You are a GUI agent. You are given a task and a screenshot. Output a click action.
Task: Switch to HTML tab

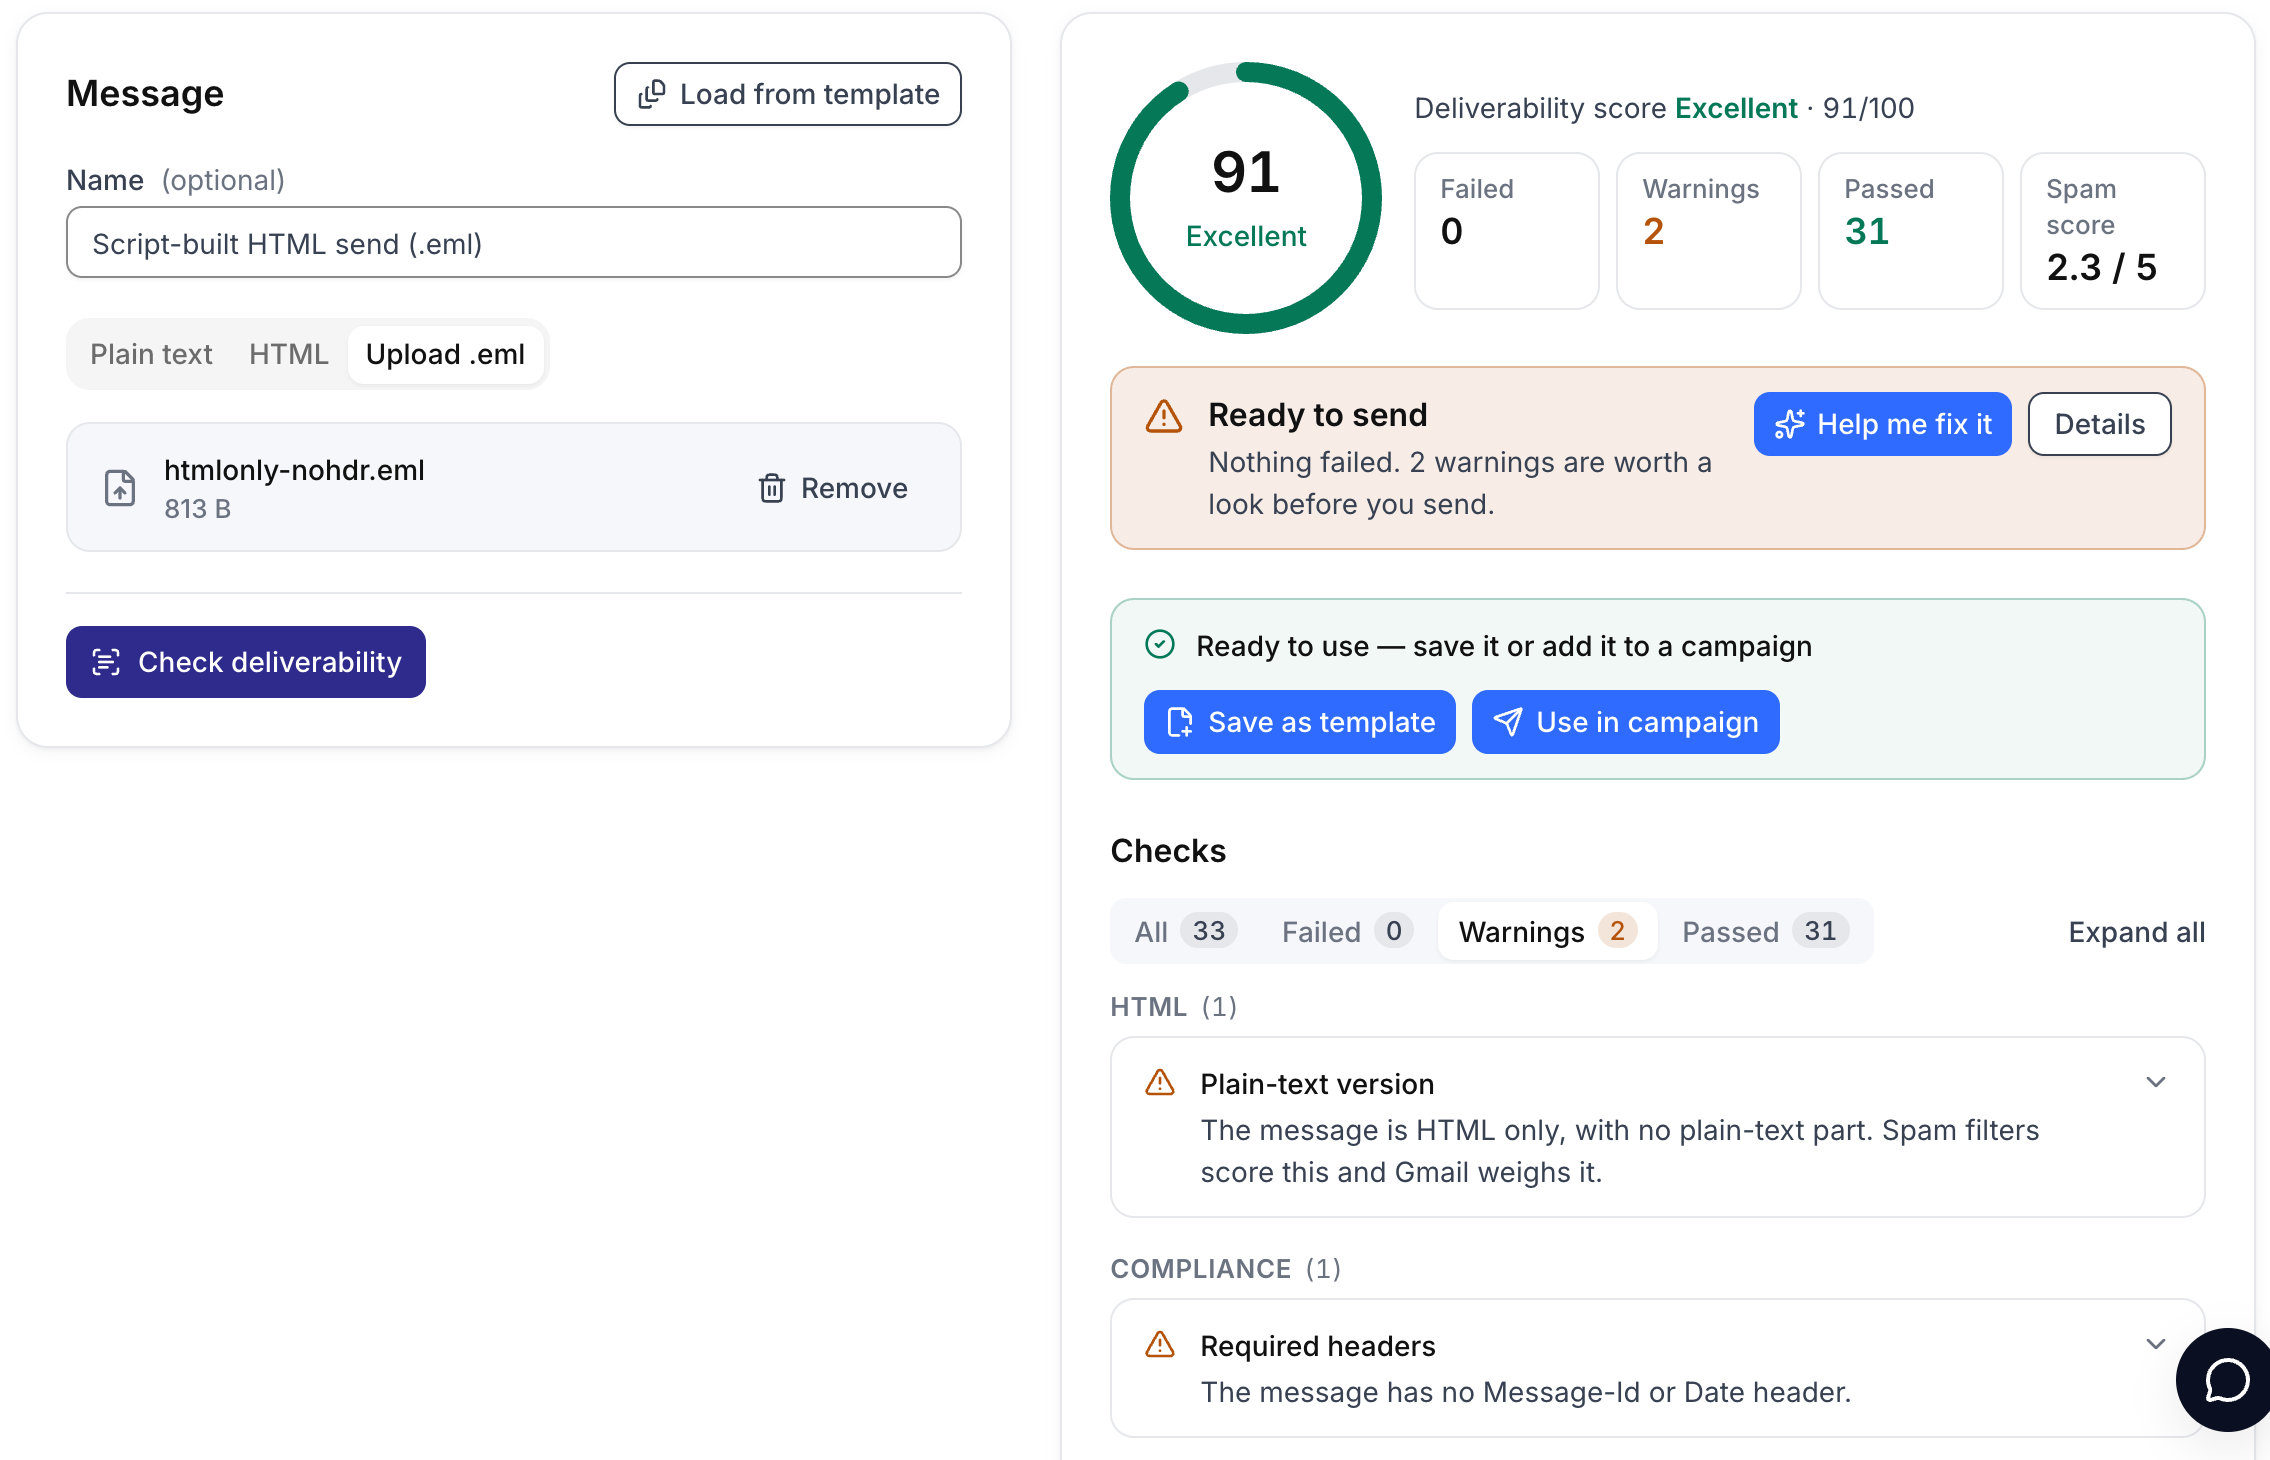click(x=288, y=354)
